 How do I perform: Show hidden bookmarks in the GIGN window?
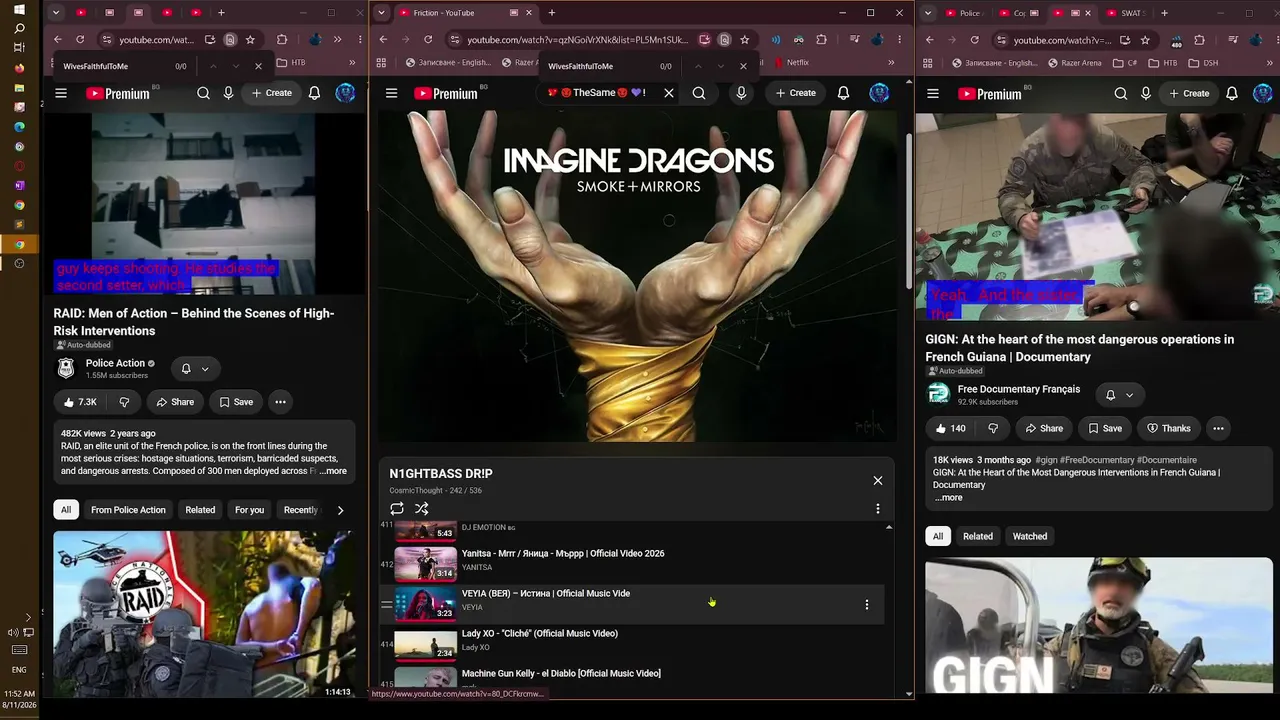pos(1269,62)
